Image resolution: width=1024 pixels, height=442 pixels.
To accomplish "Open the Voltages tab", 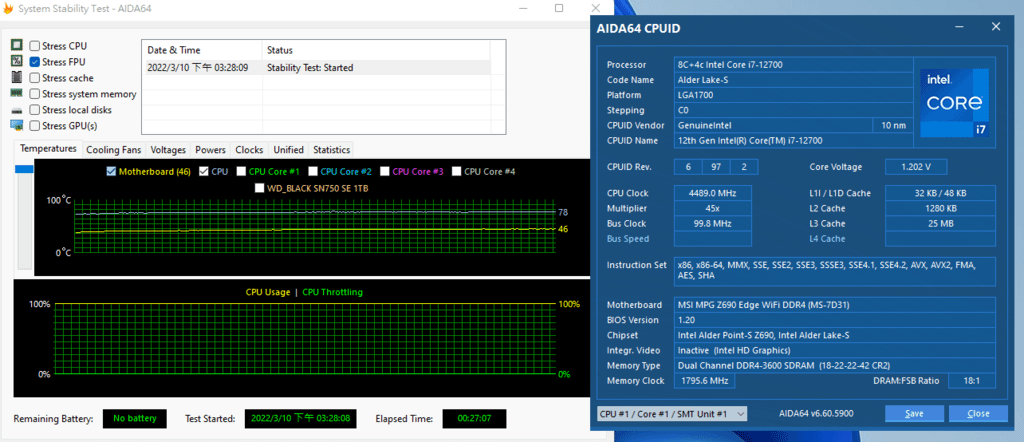I will point(168,150).
